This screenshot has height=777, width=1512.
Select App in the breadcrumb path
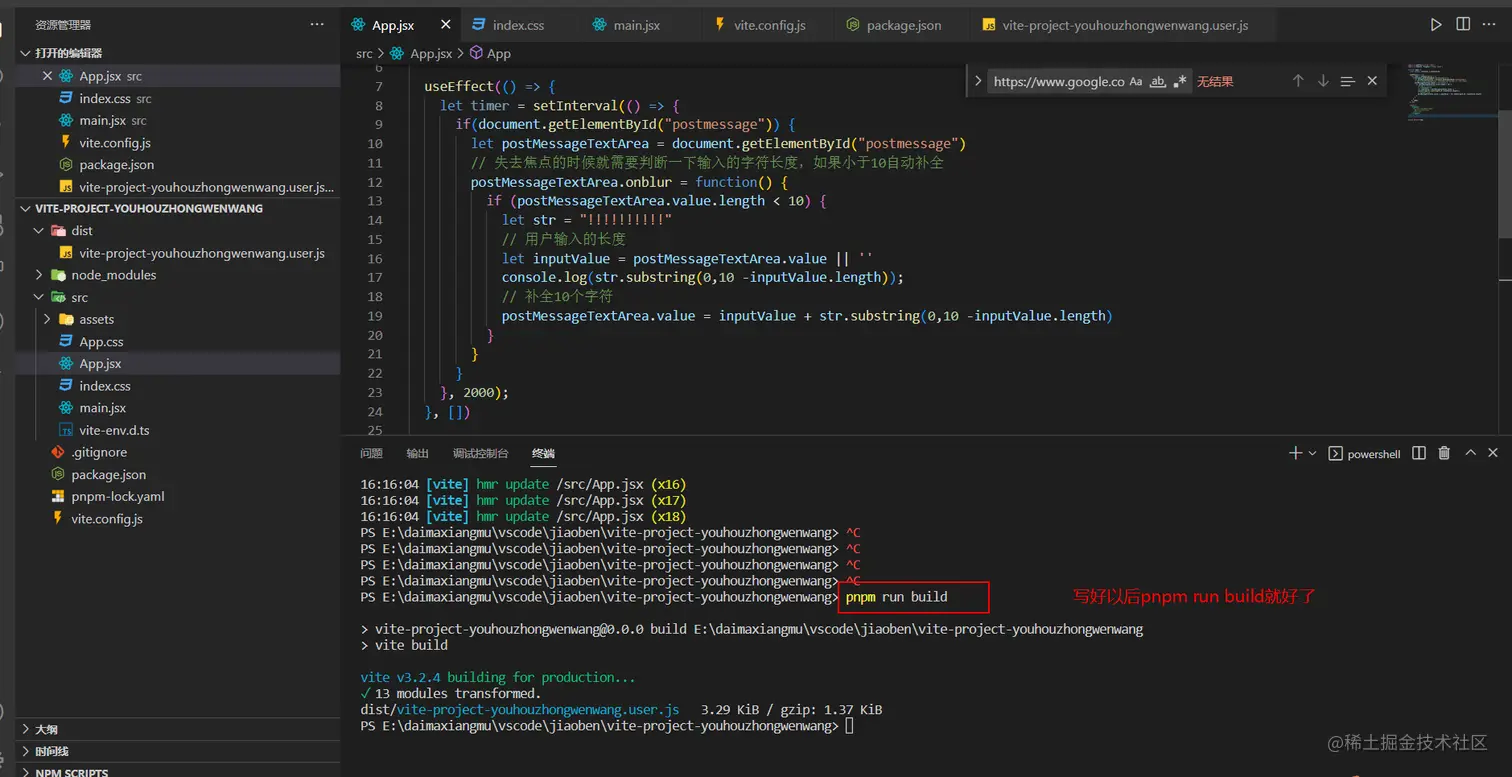tap(498, 54)
